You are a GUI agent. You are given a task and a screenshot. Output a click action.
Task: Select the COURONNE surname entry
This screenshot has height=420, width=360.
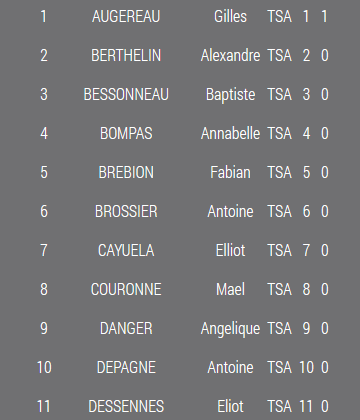[126, 289]
